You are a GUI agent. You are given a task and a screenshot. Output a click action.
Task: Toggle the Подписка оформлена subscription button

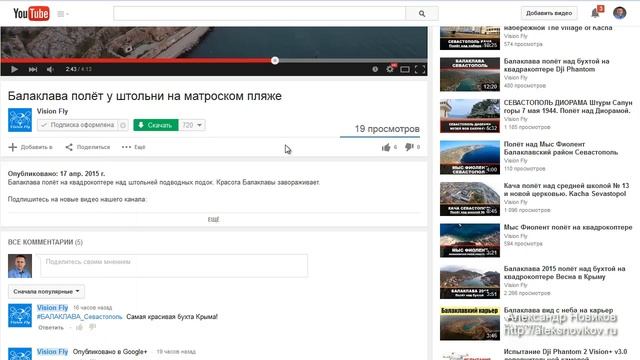click(x=78, y=125)
